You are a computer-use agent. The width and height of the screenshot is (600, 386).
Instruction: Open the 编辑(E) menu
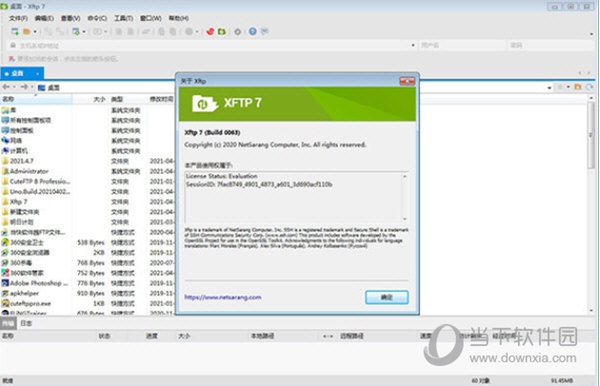44,18
